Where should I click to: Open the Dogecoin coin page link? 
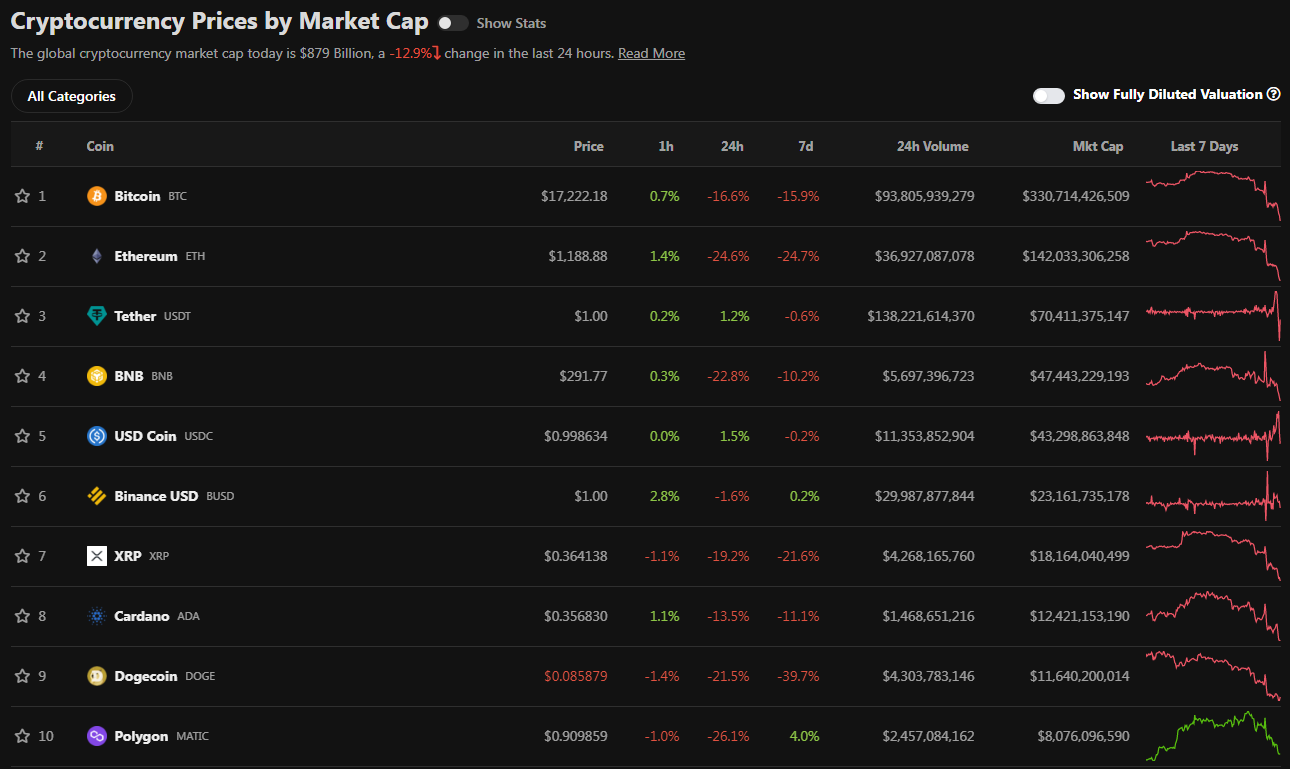tap(146, 676)
